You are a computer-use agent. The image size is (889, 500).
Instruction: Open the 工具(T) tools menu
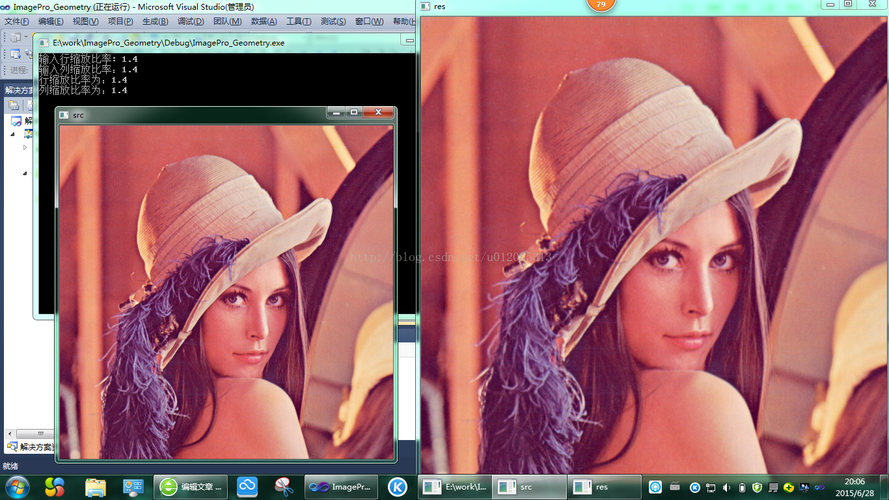(299, 21)
